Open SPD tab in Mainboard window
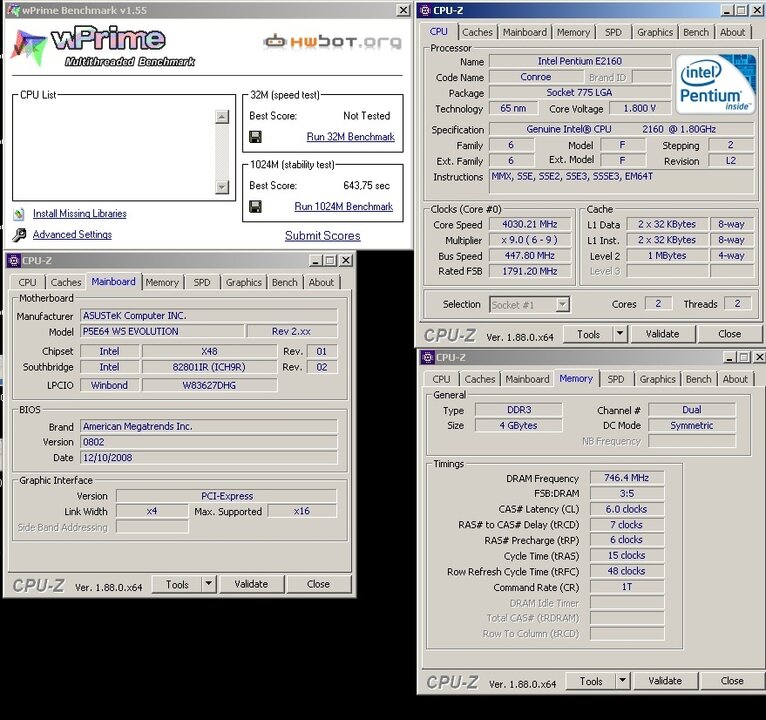The width and height of the screenshot is (766, 720). click(x=202, y=282)
